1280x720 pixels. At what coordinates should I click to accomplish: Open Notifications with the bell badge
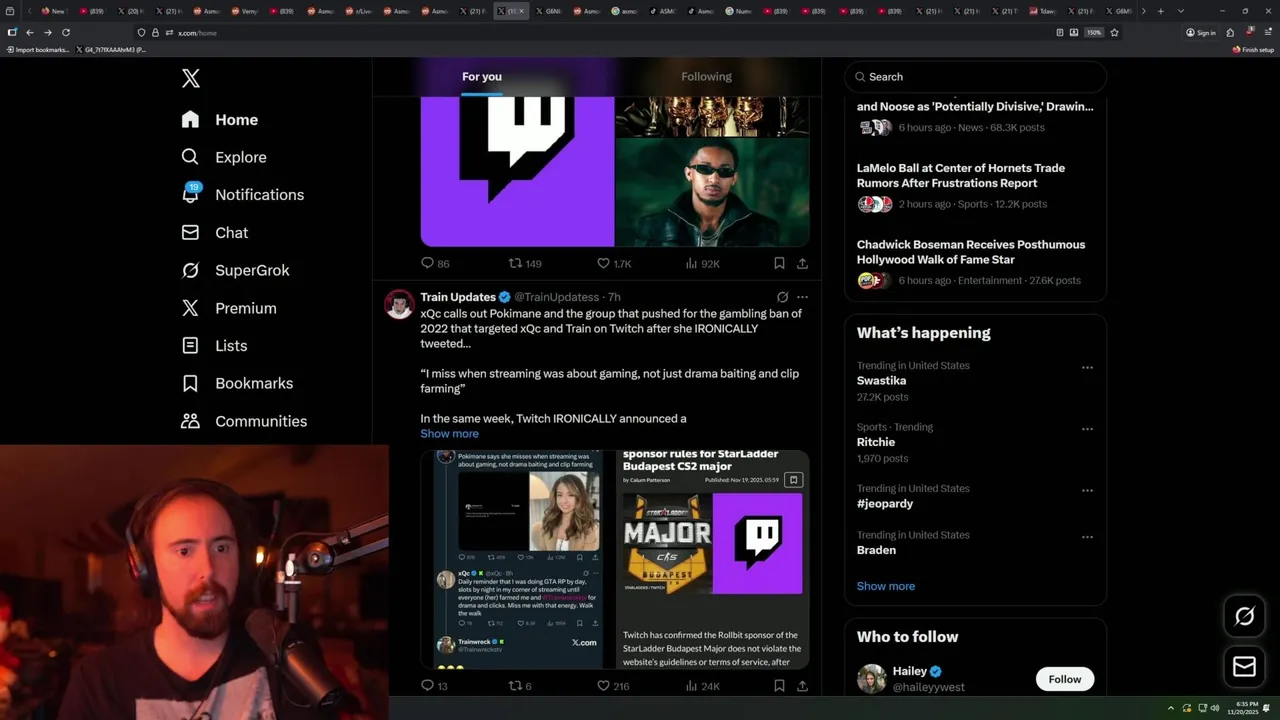[x=242, y=194]
